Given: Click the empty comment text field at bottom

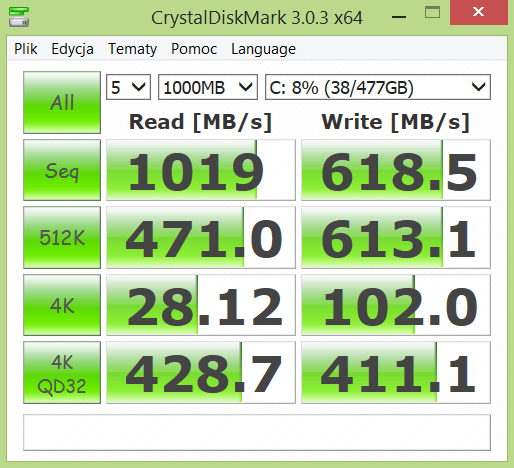Looking at the screenshot, I should (257, 432).
